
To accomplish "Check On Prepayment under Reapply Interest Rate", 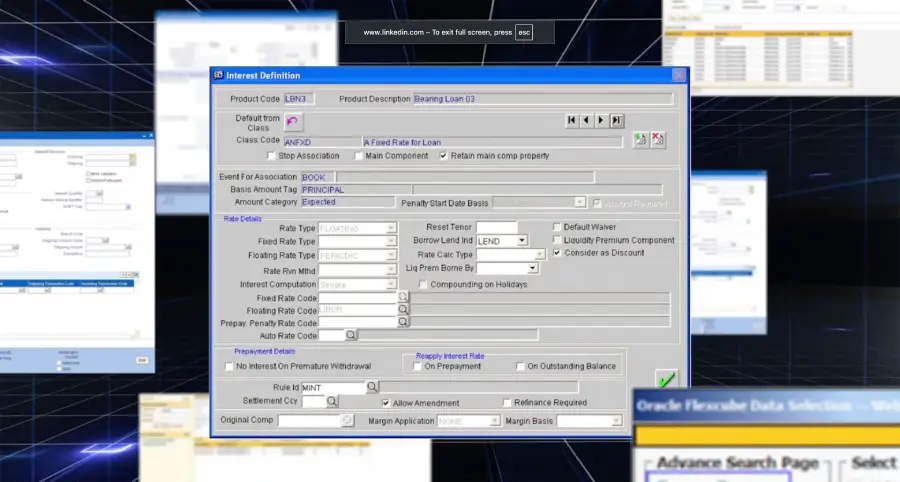I will (417, 367).
